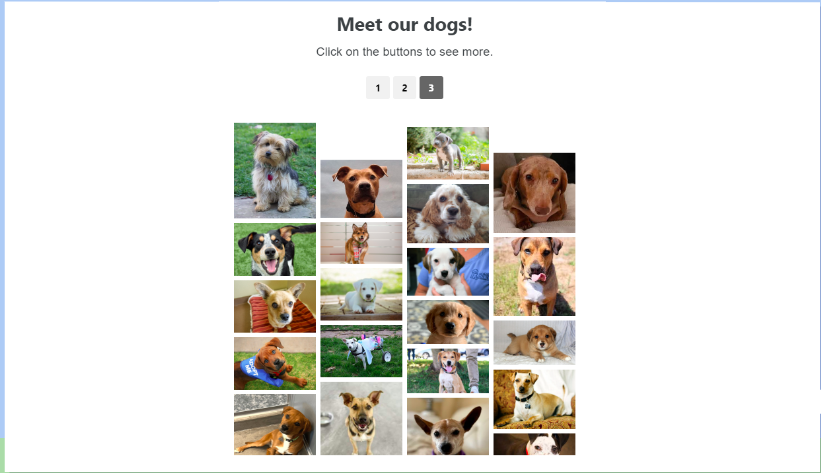Viewport: 821px width, 473px height.
Task: Select pagination button 2
Action: pos(404,87)
